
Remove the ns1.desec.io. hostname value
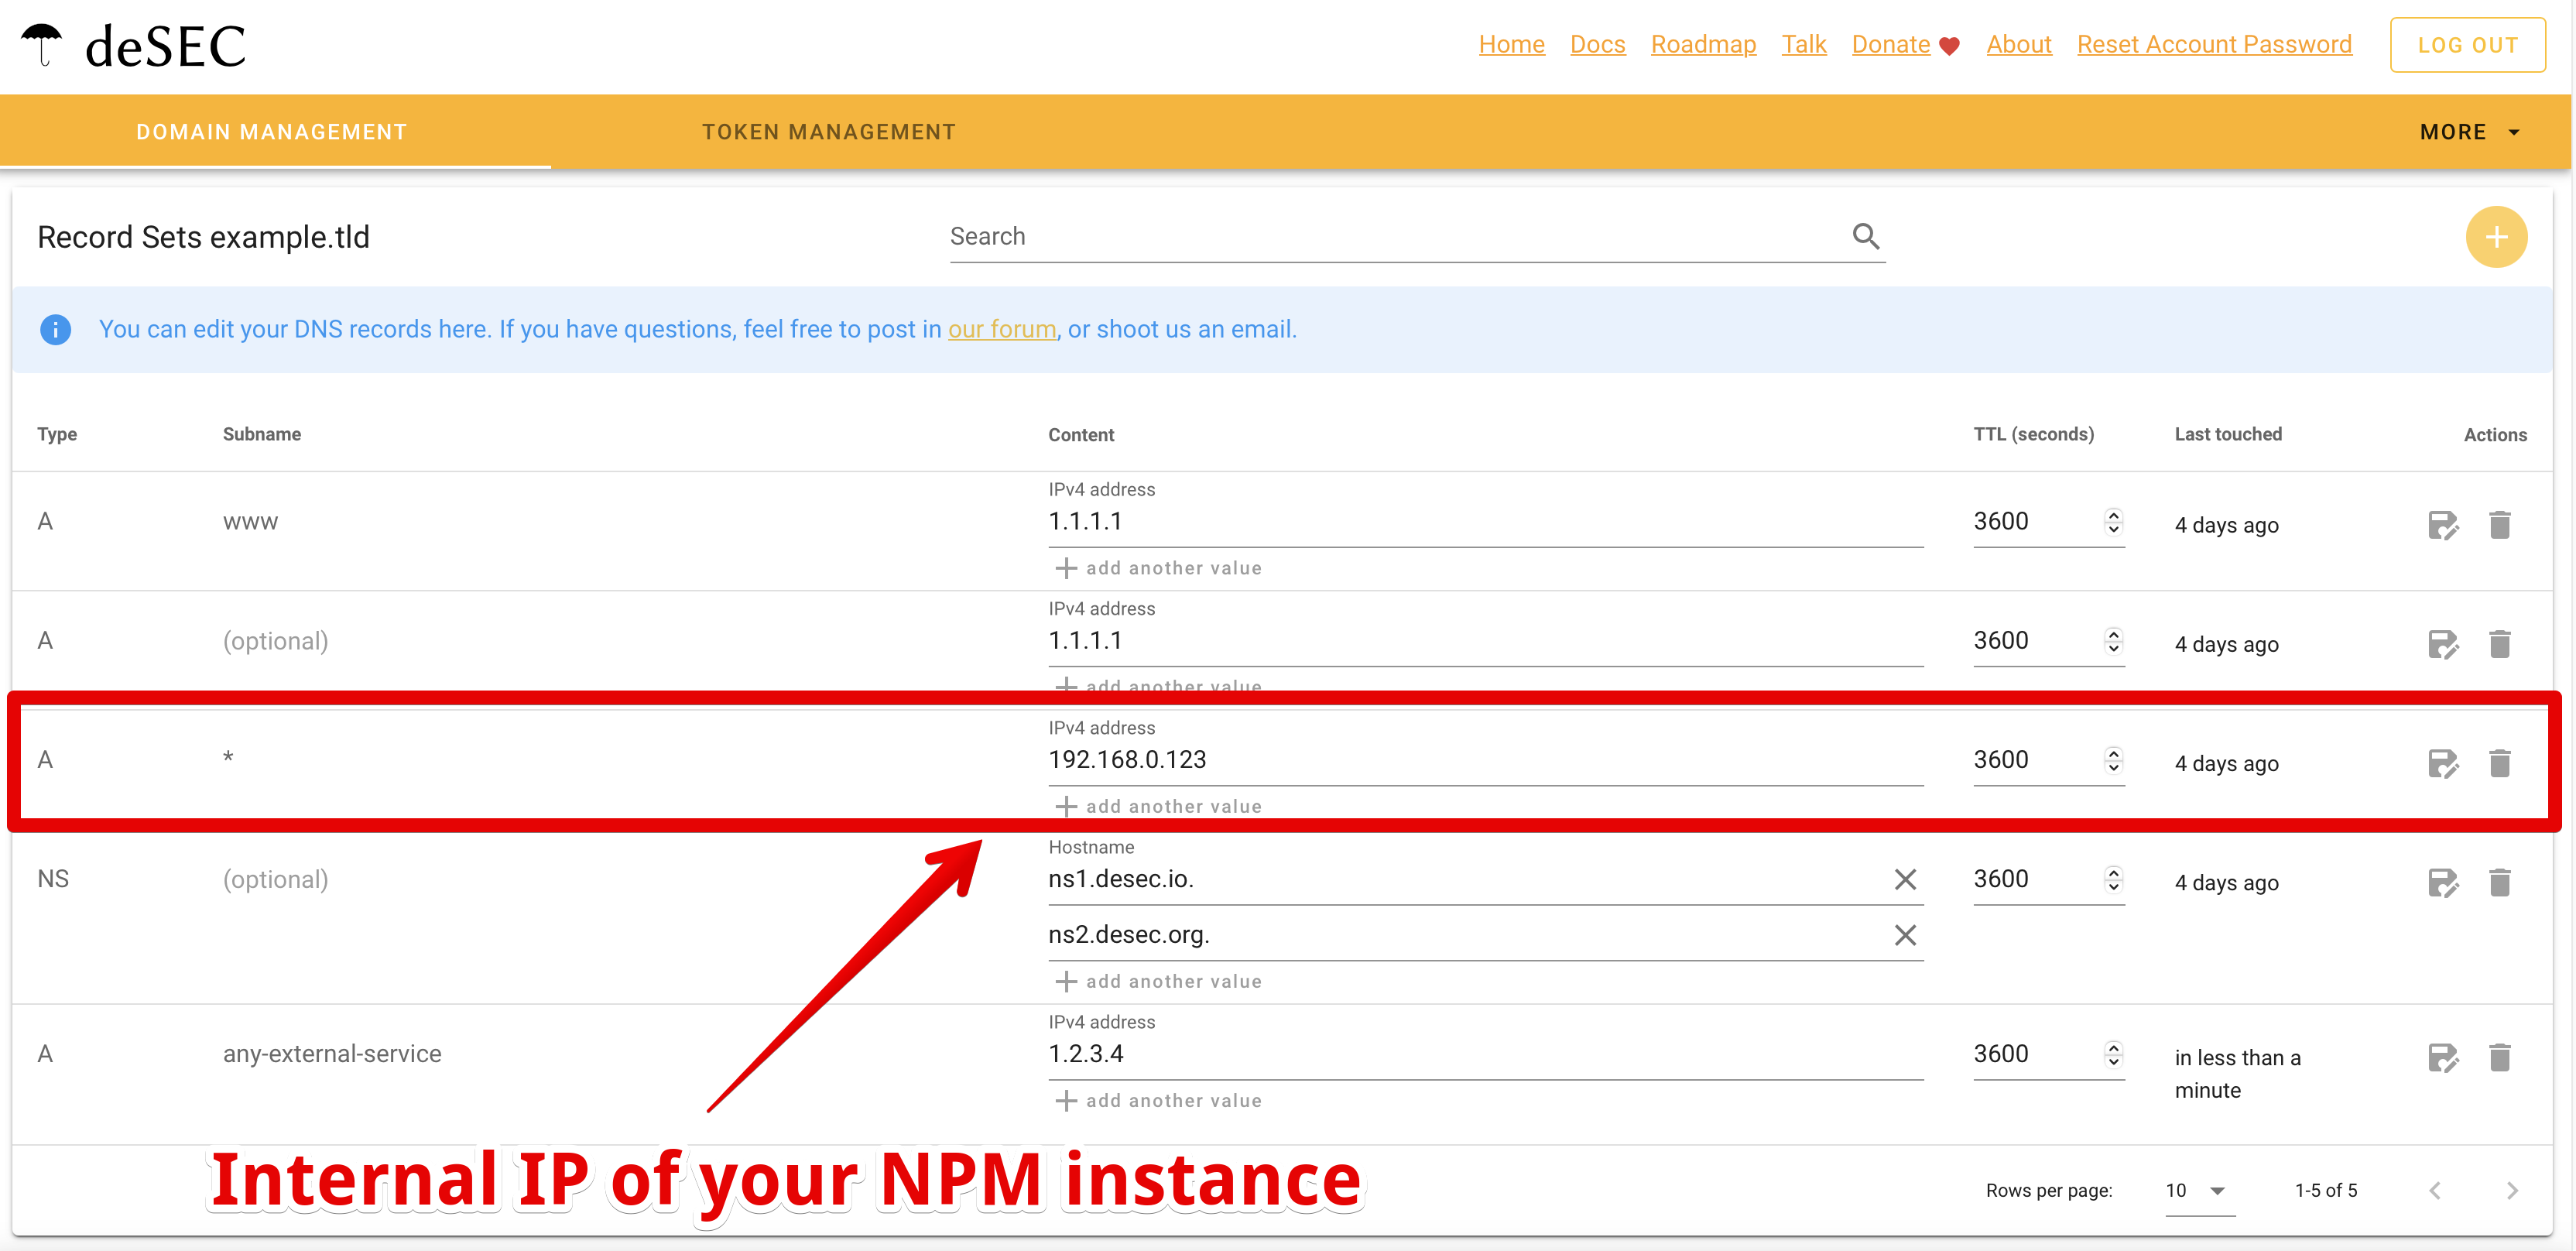click(1904, 879)
